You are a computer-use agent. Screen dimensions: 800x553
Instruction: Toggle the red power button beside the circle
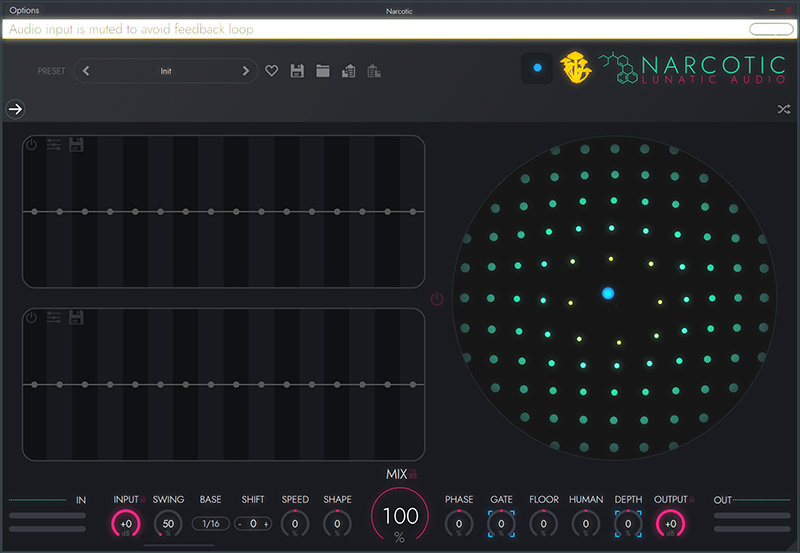tap(437, 299)
